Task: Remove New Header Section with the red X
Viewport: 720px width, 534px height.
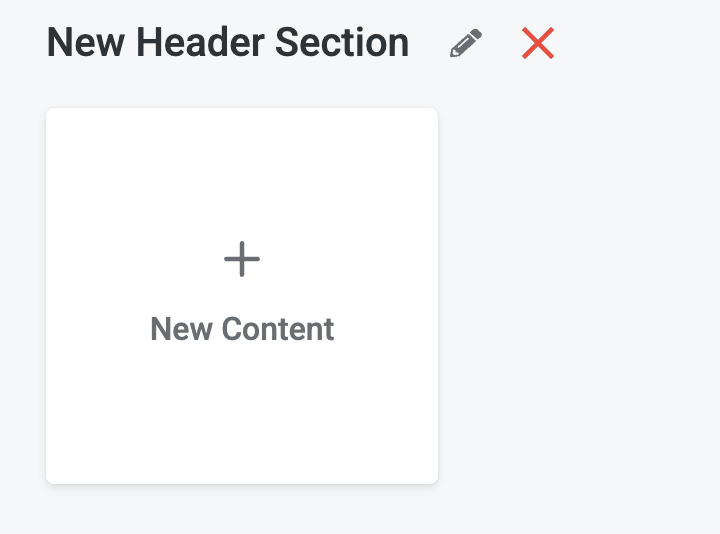Action: click(x=538, y=43)
